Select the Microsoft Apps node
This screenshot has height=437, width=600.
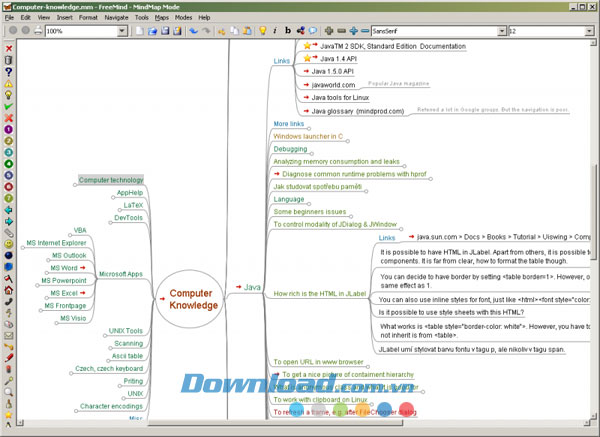click(121, 274)
